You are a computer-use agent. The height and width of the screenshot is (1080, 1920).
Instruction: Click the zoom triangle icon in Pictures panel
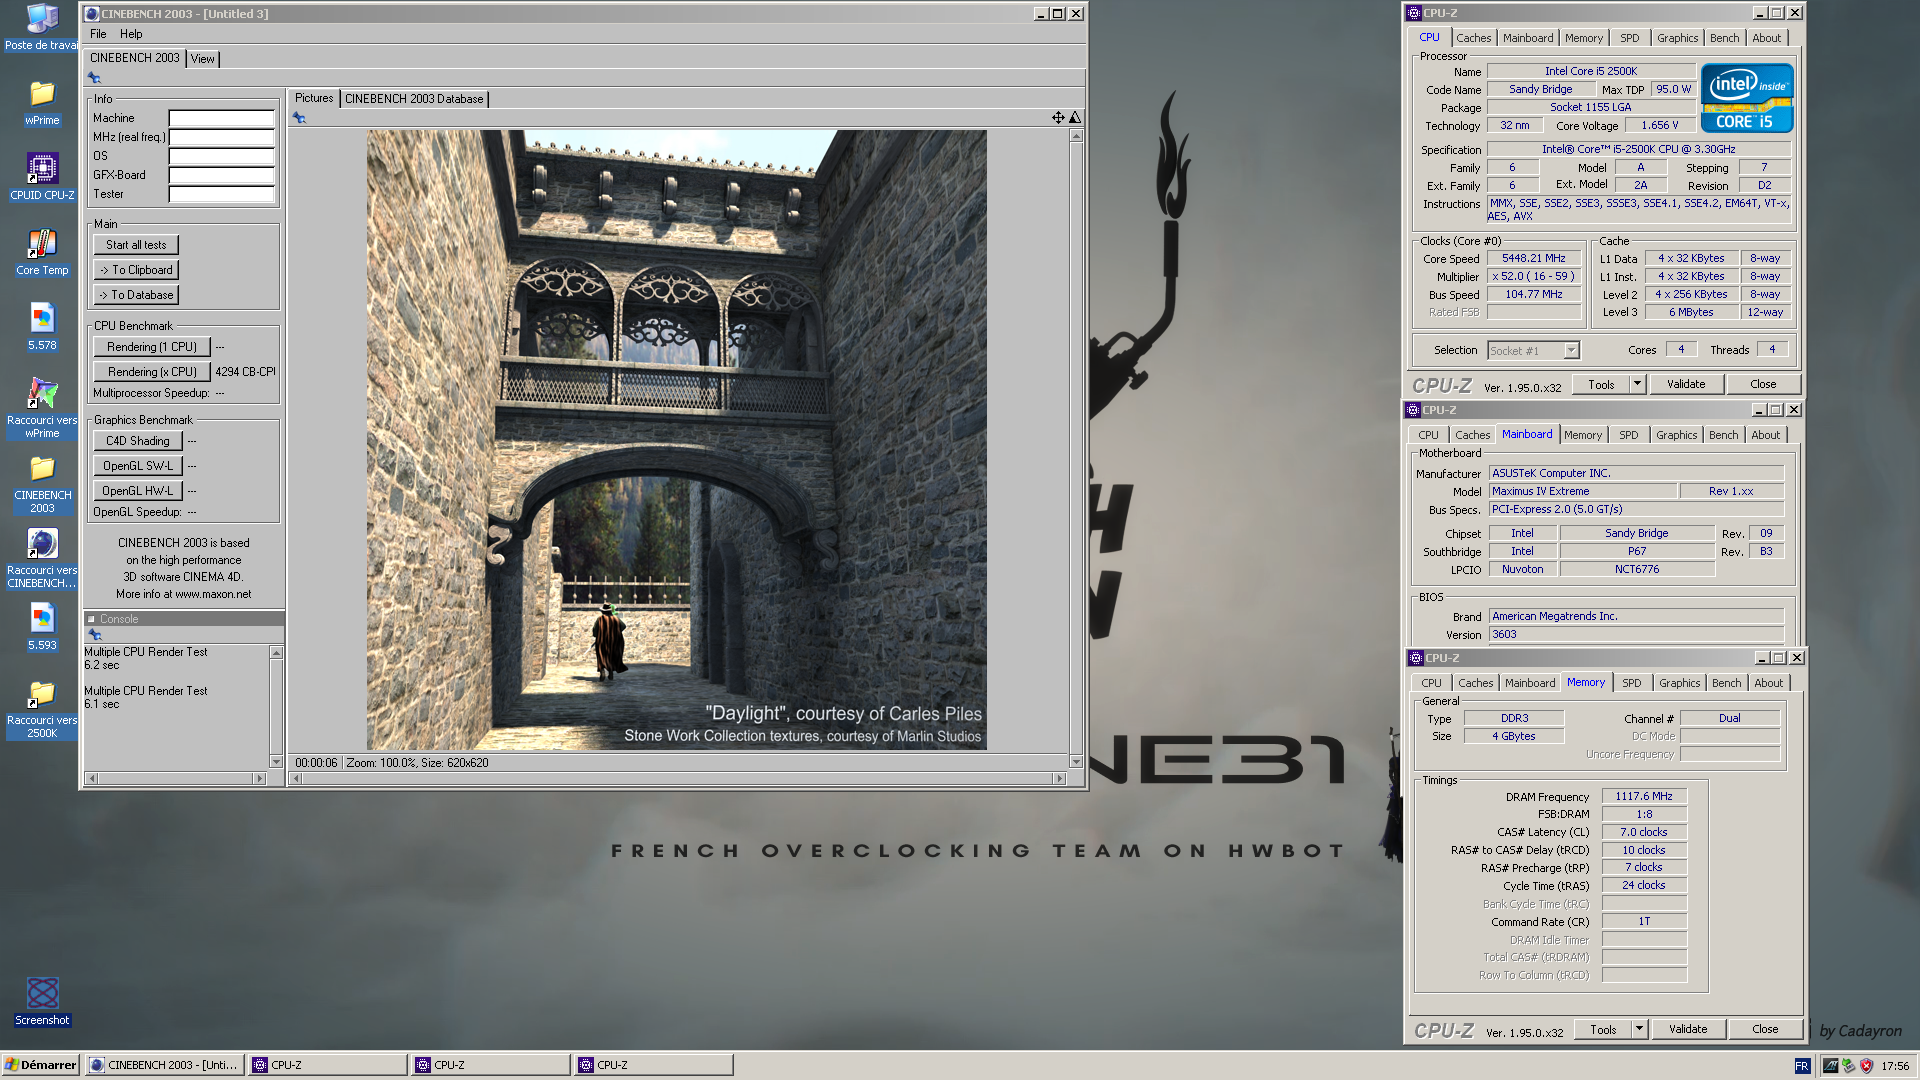coord(1075,118)
